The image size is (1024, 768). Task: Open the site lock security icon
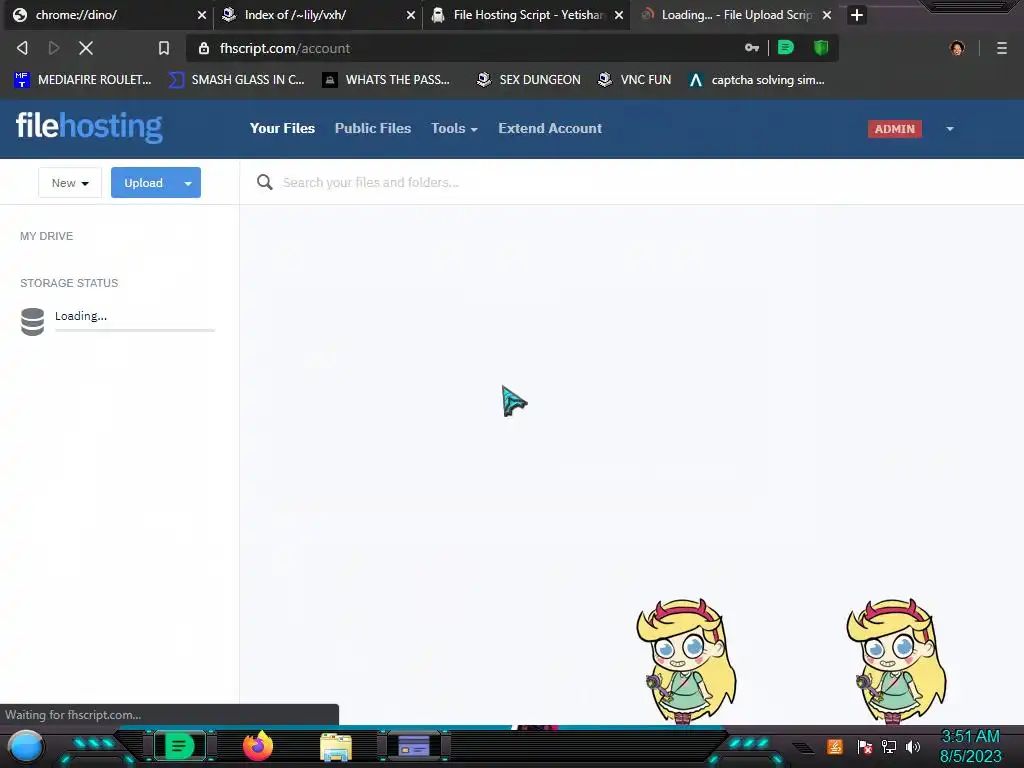point(204,48)
